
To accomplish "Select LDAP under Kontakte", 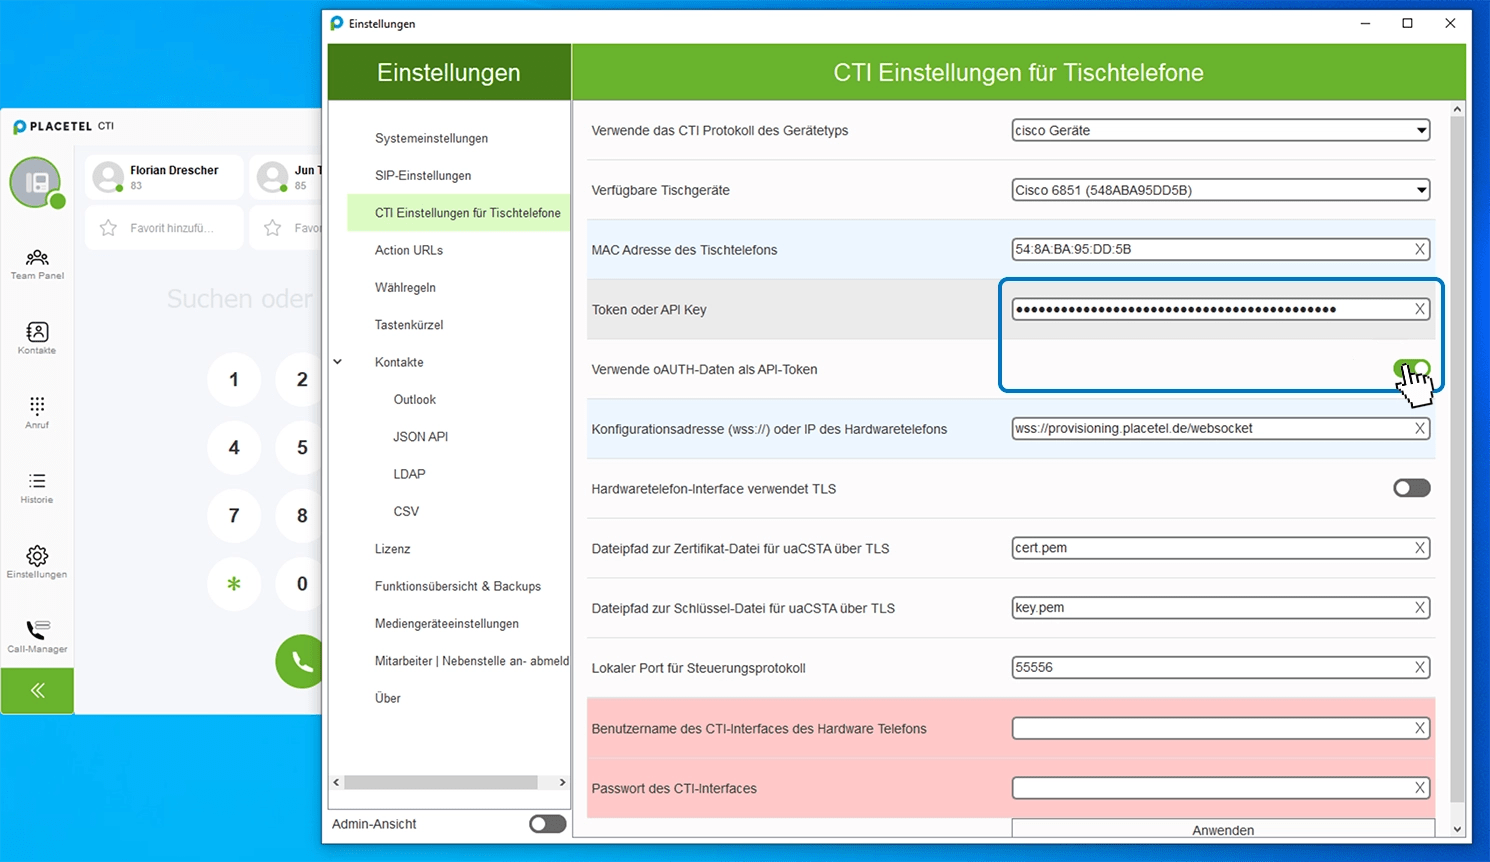I will (409, 474).
